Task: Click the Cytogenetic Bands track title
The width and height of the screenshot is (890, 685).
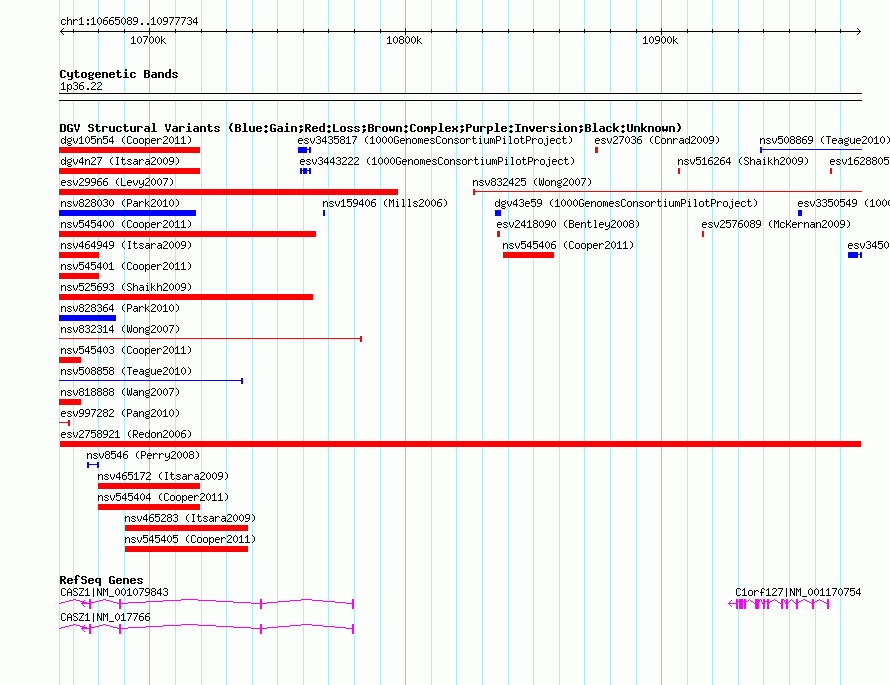Action: click(119, 74)
